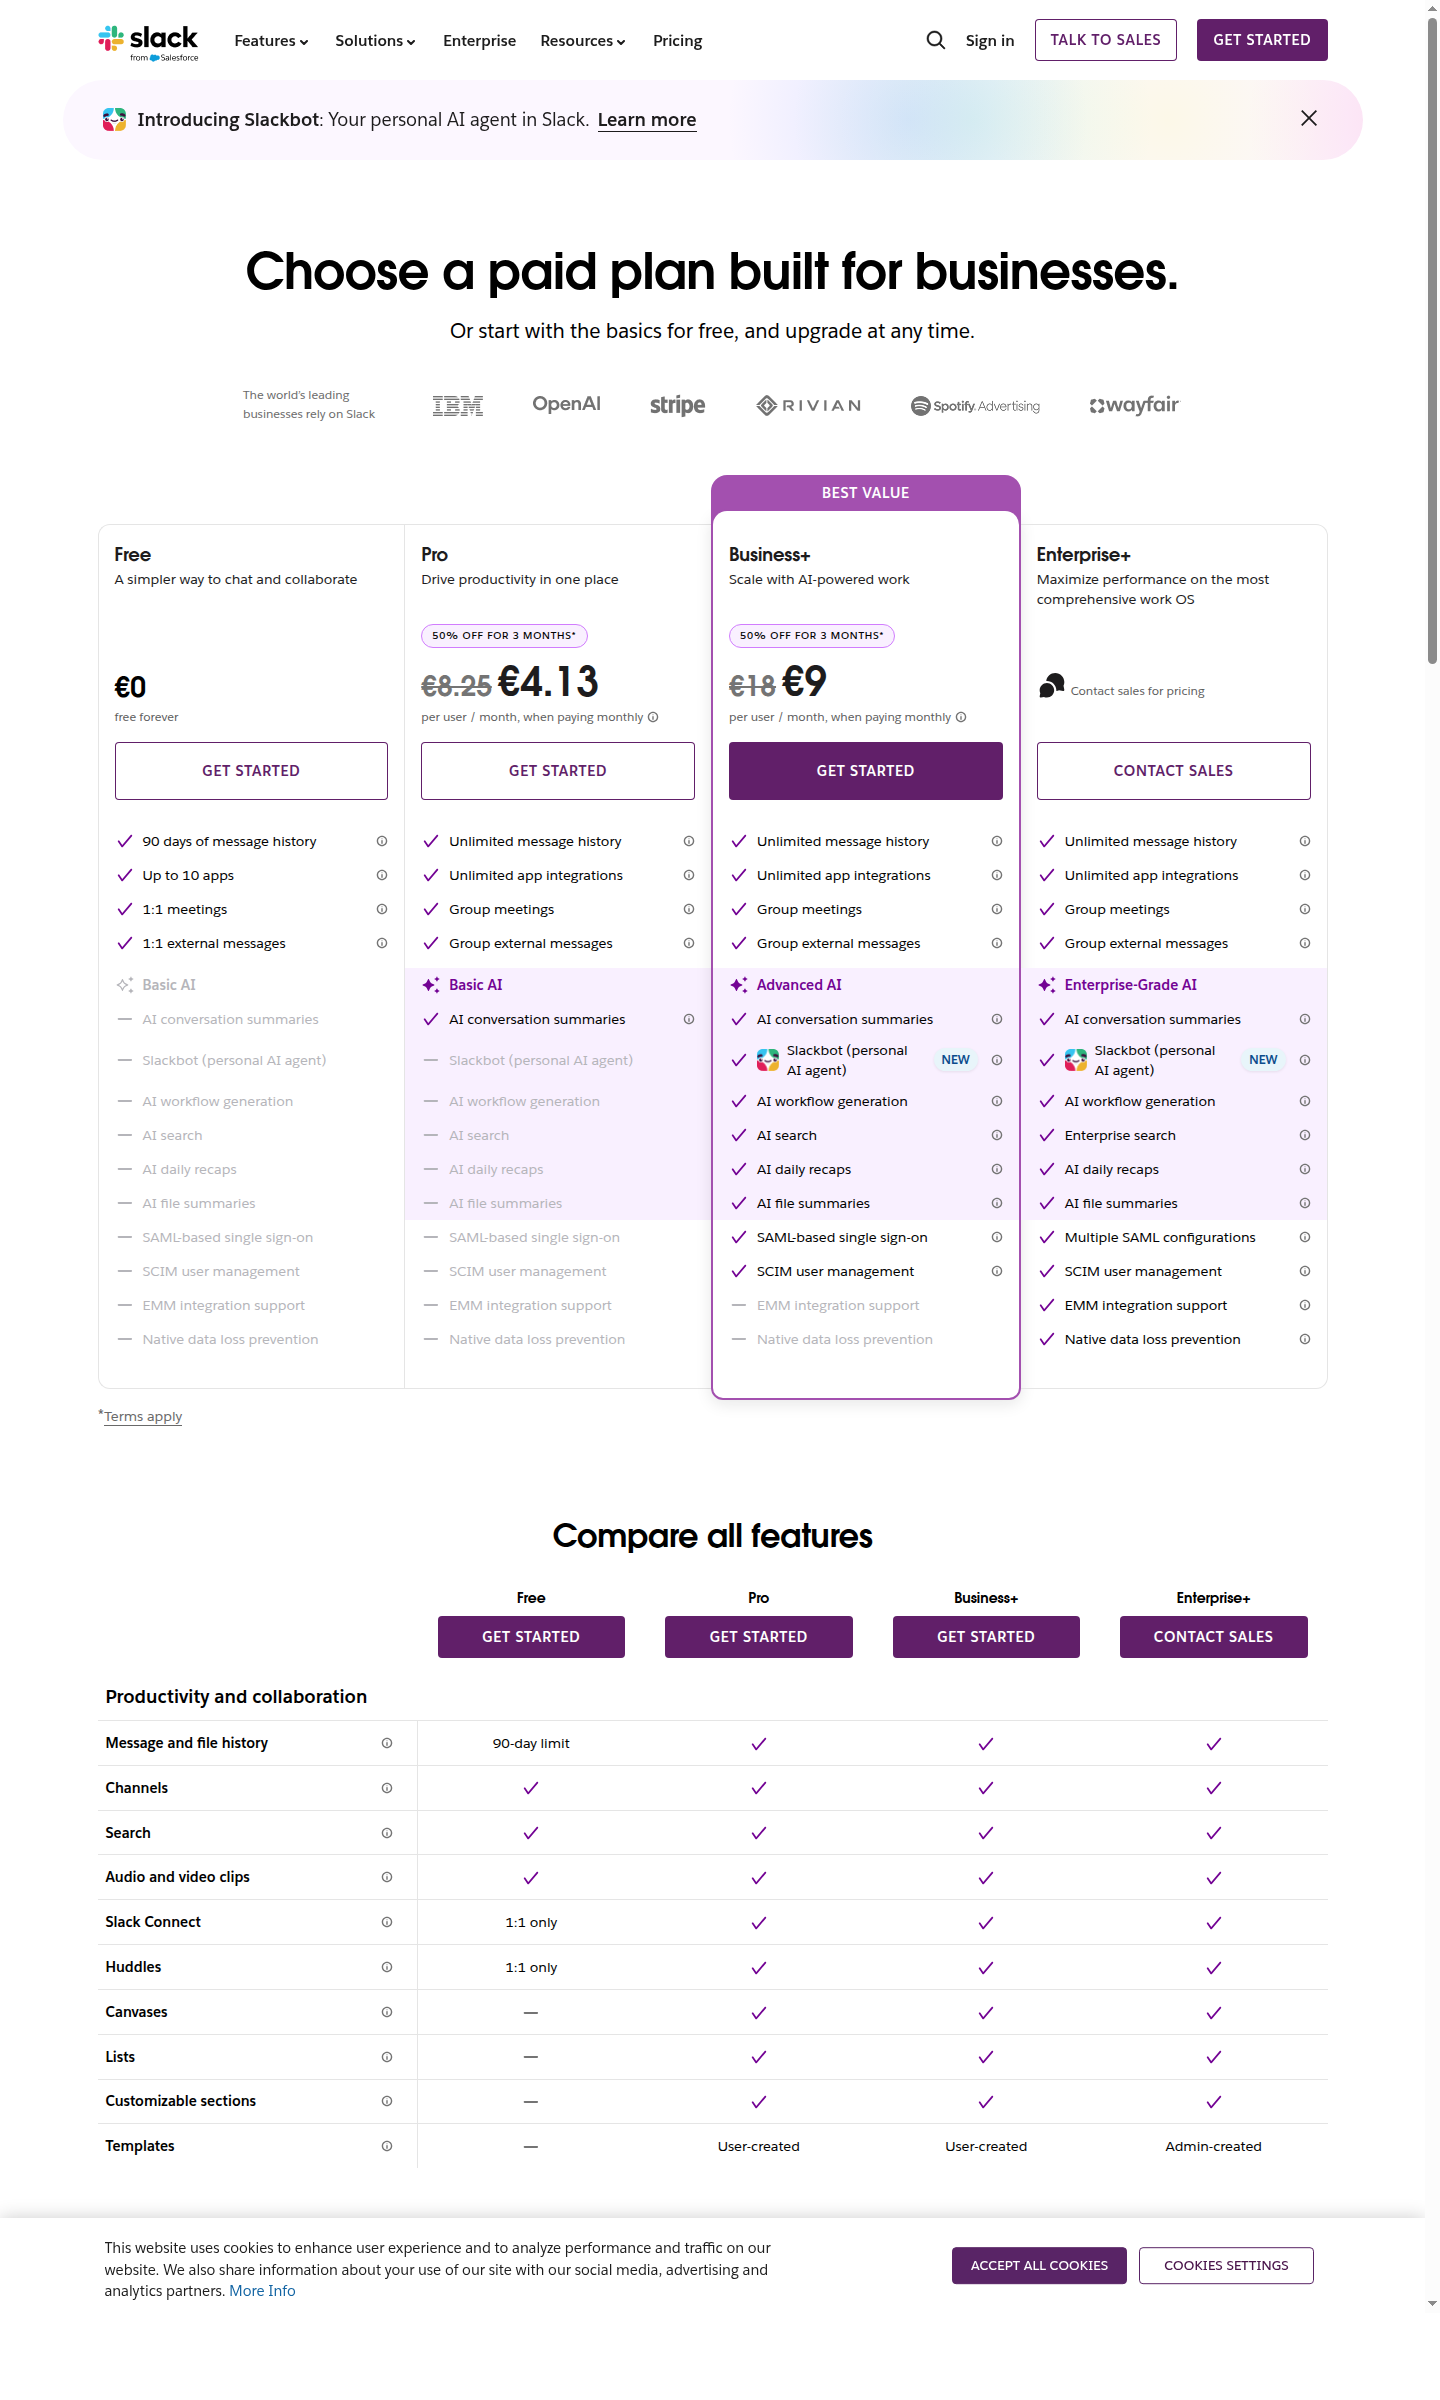This screenshot has height=2400, width=1440.
Task: Click the Enterprise+ contact sales chat icon
Action: pyautogui.click(x=1051, y=686)
